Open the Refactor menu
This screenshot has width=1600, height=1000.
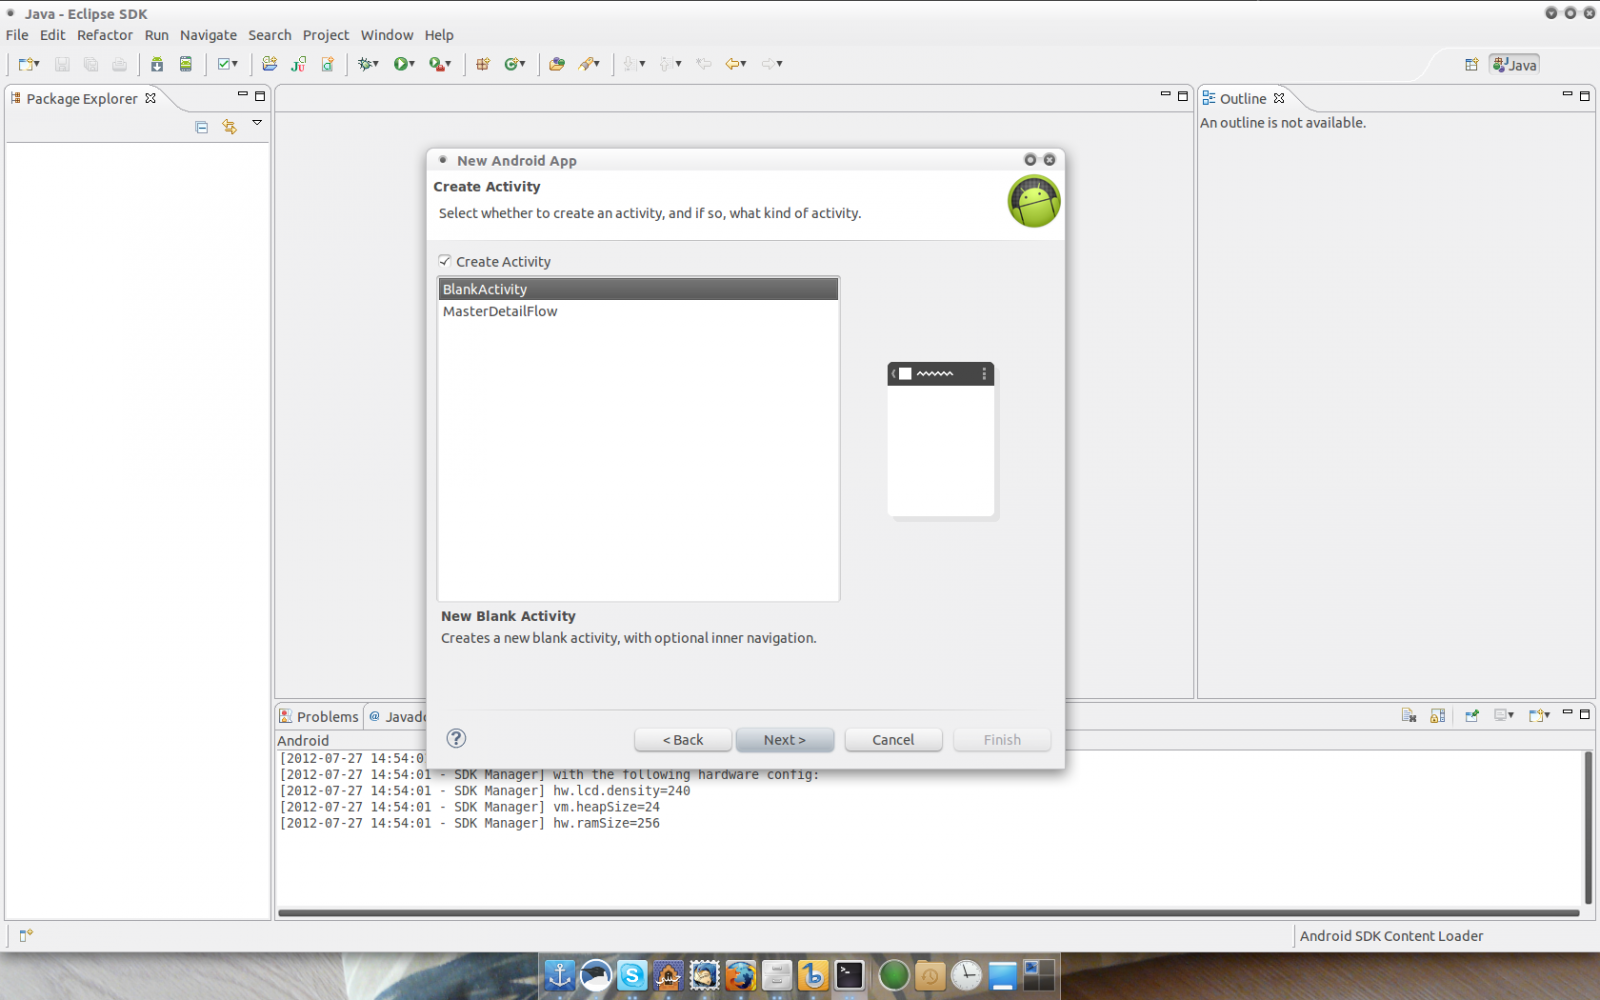click(104, 35)
